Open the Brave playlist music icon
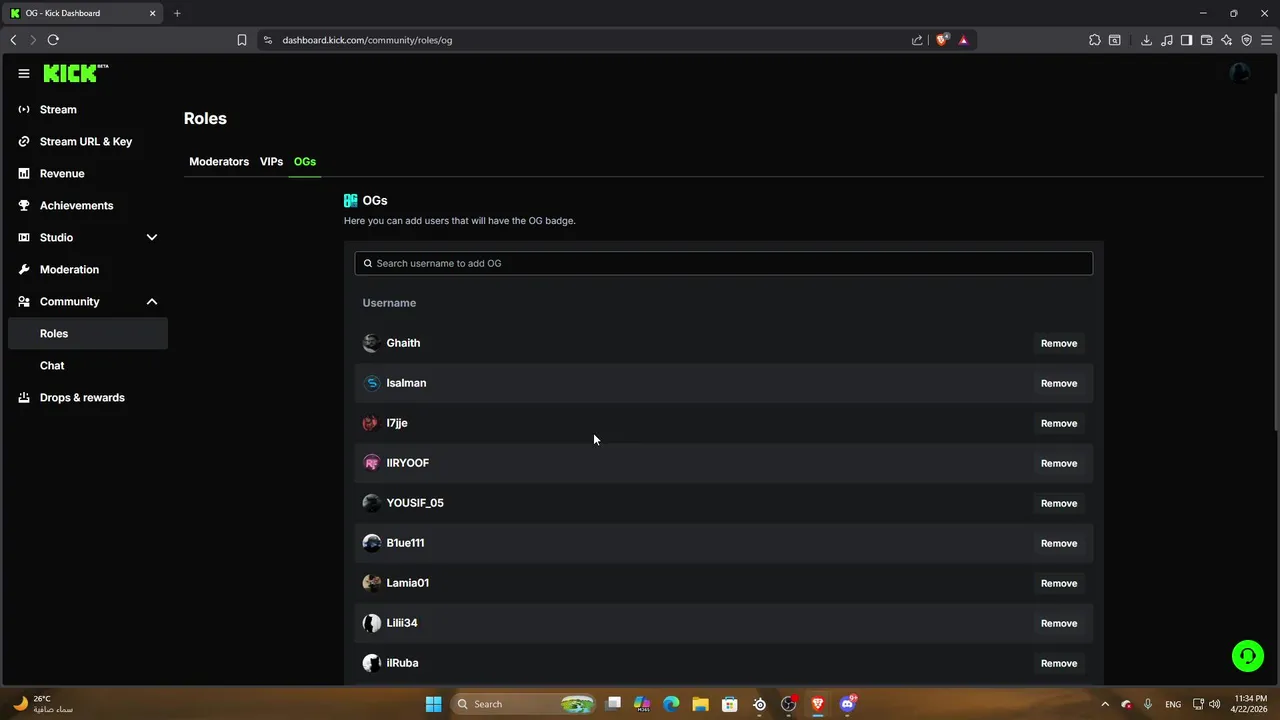The width and height of the screenshot is (1280, 720). [x=1166, y=40]
